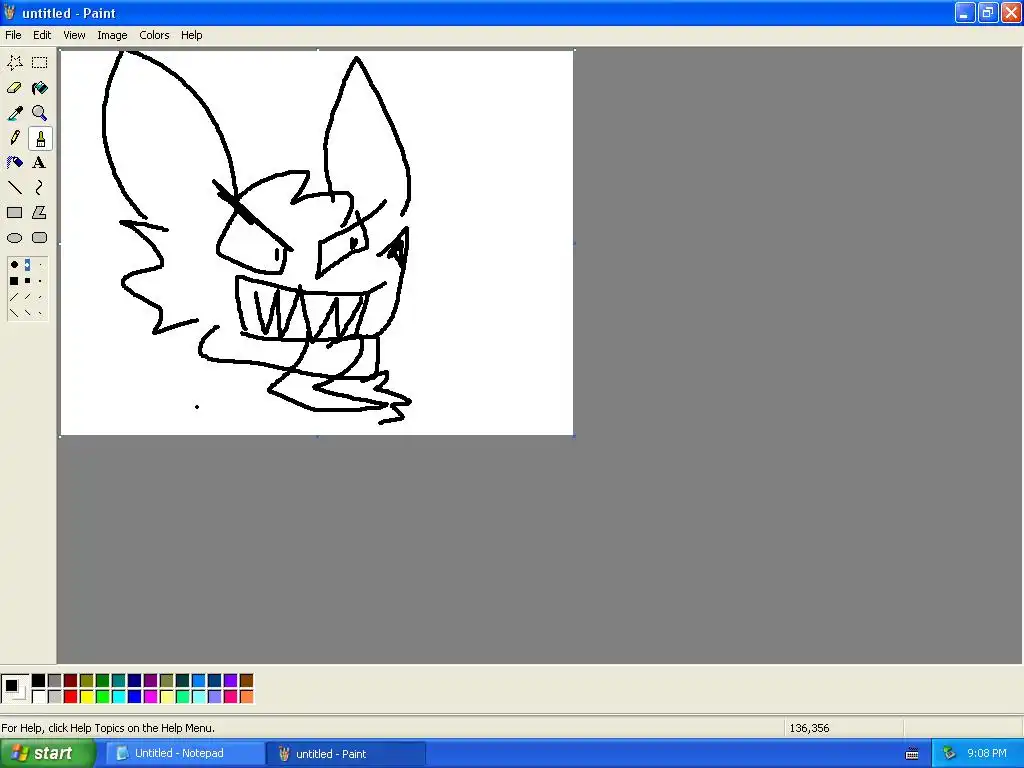The height and width of the screenshot is (768, 1024).
Task: Pick the olive color swatch
Action: point(86,681)
